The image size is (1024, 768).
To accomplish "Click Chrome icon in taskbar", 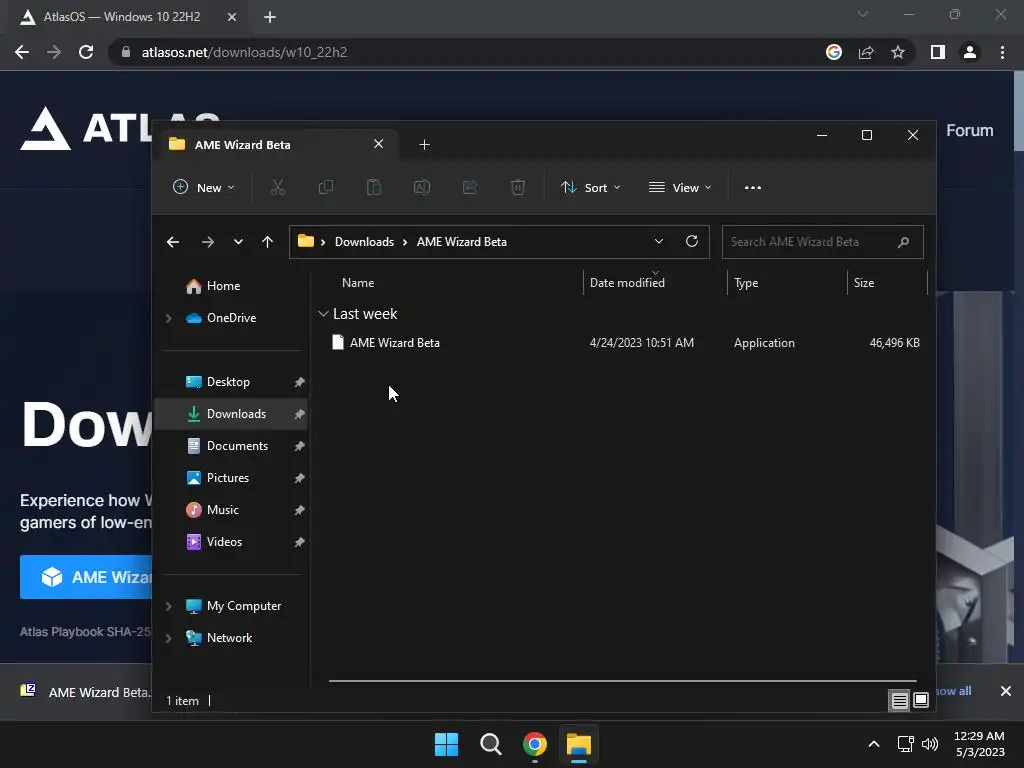I will [535, 744].
